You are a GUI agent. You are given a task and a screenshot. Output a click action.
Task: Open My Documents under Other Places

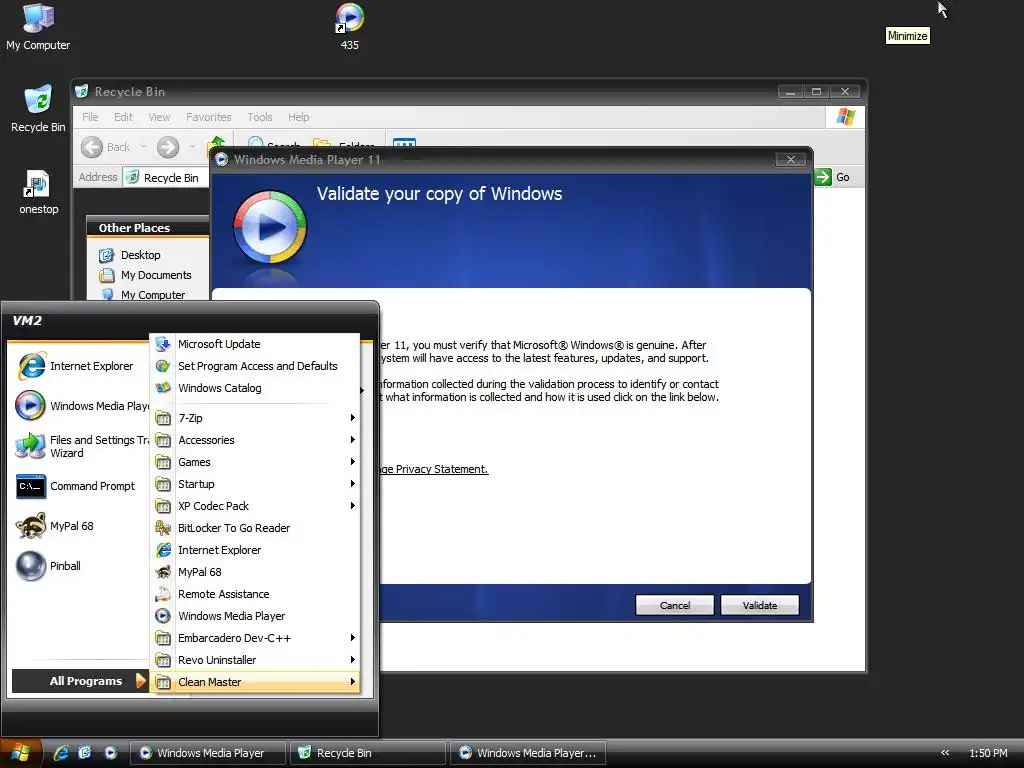pos(145,275)
